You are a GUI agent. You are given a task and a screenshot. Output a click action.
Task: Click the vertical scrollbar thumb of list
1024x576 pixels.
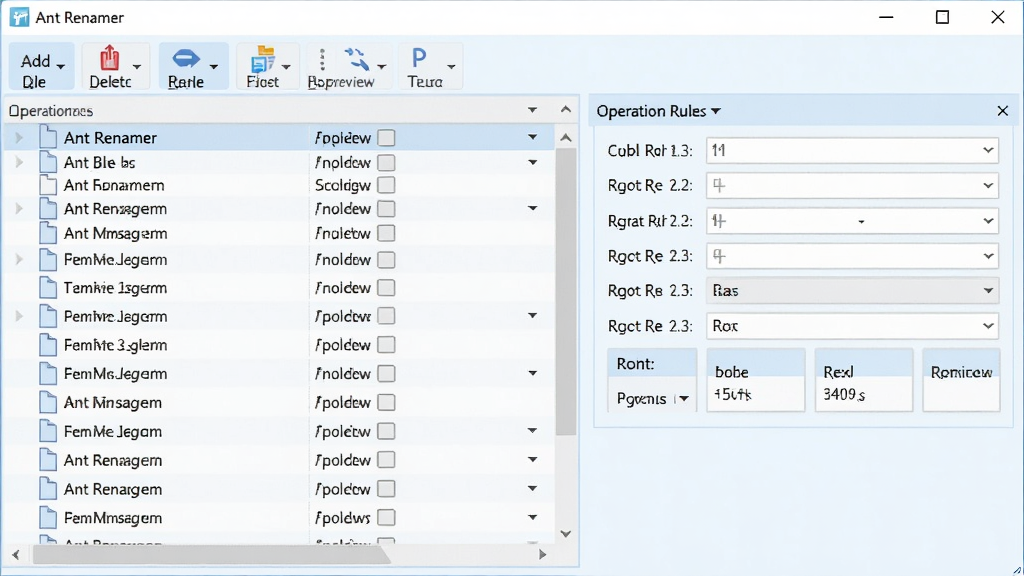coord(566,292)
